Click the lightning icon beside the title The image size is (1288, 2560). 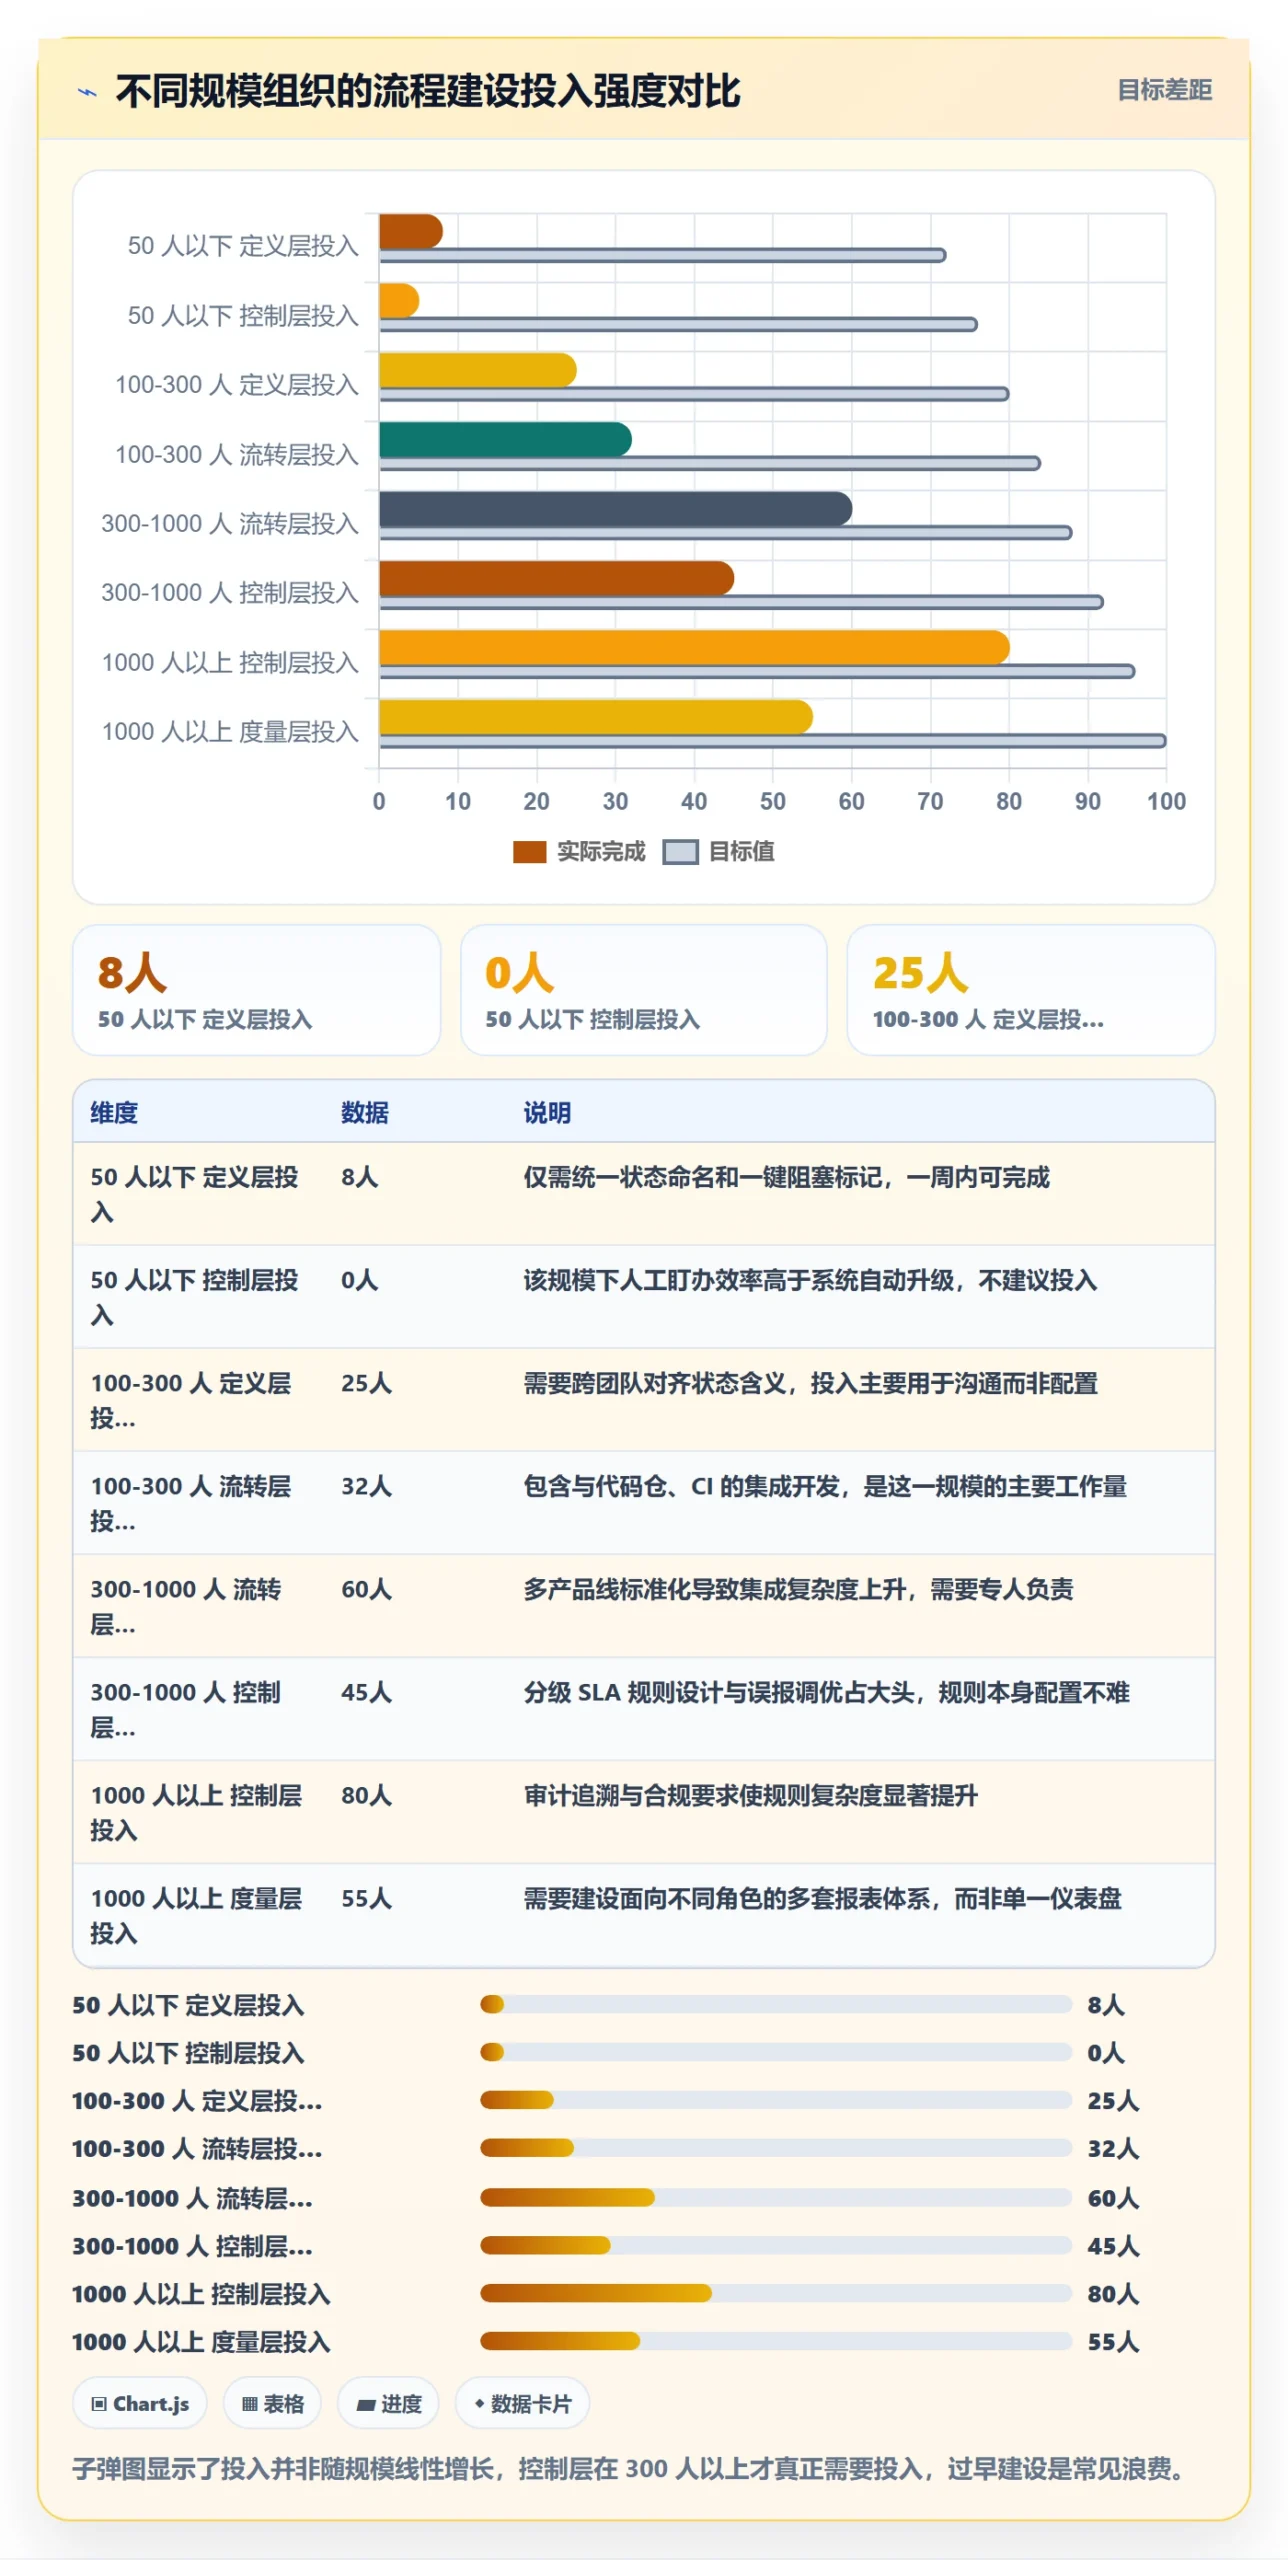click(x=88, y=92)
